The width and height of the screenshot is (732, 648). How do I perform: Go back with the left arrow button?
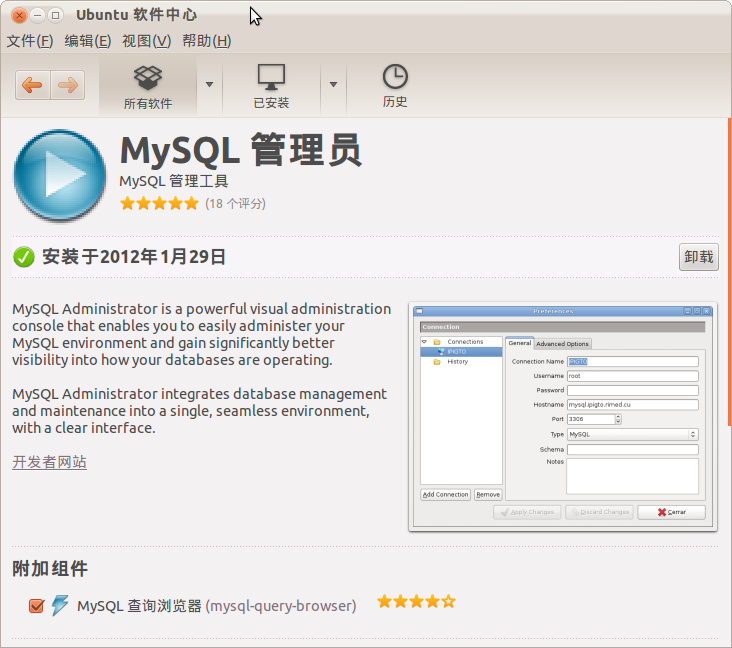pos(33,85)
